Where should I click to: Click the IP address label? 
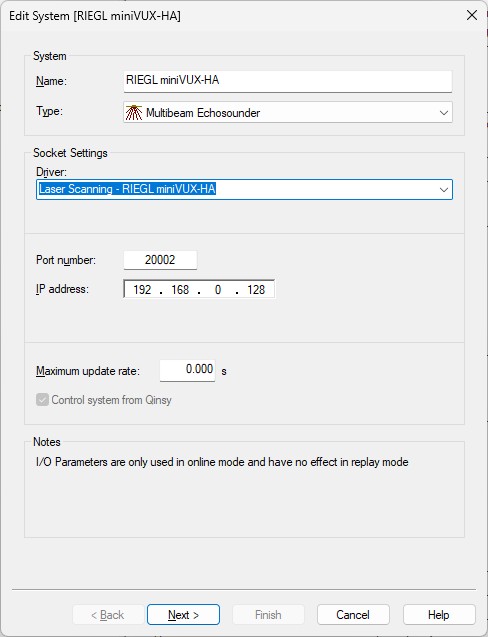pyautogui.click(x=62, y=289)
